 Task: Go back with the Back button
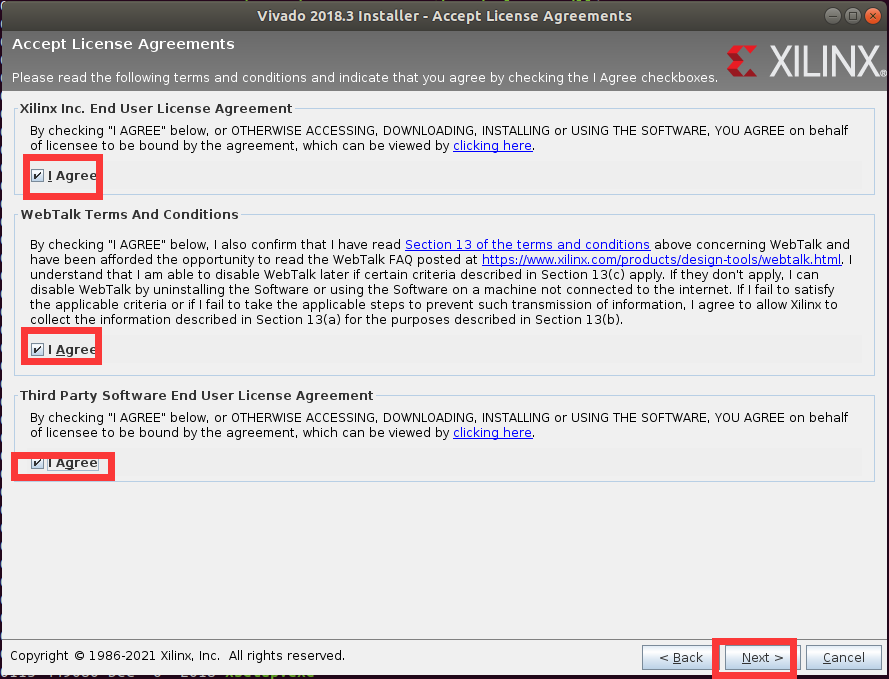(x=680, y=657)
